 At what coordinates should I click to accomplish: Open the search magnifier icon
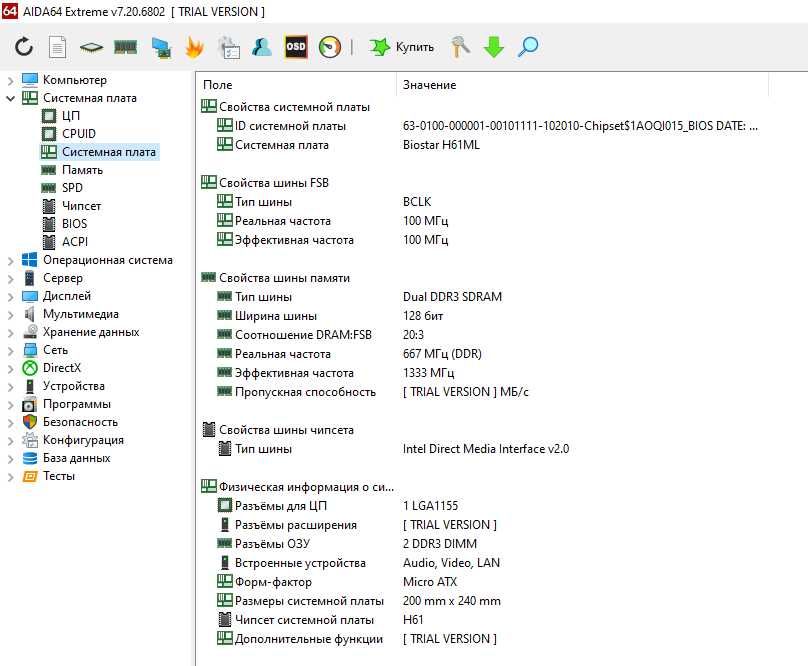pyautogui.click(x=528, y=47)
